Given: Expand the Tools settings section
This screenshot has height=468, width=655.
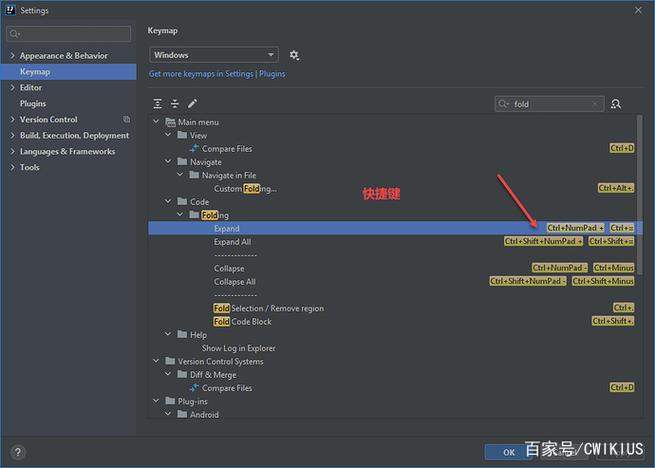Looking at the screenshot, I should click(x=12, y=167).
